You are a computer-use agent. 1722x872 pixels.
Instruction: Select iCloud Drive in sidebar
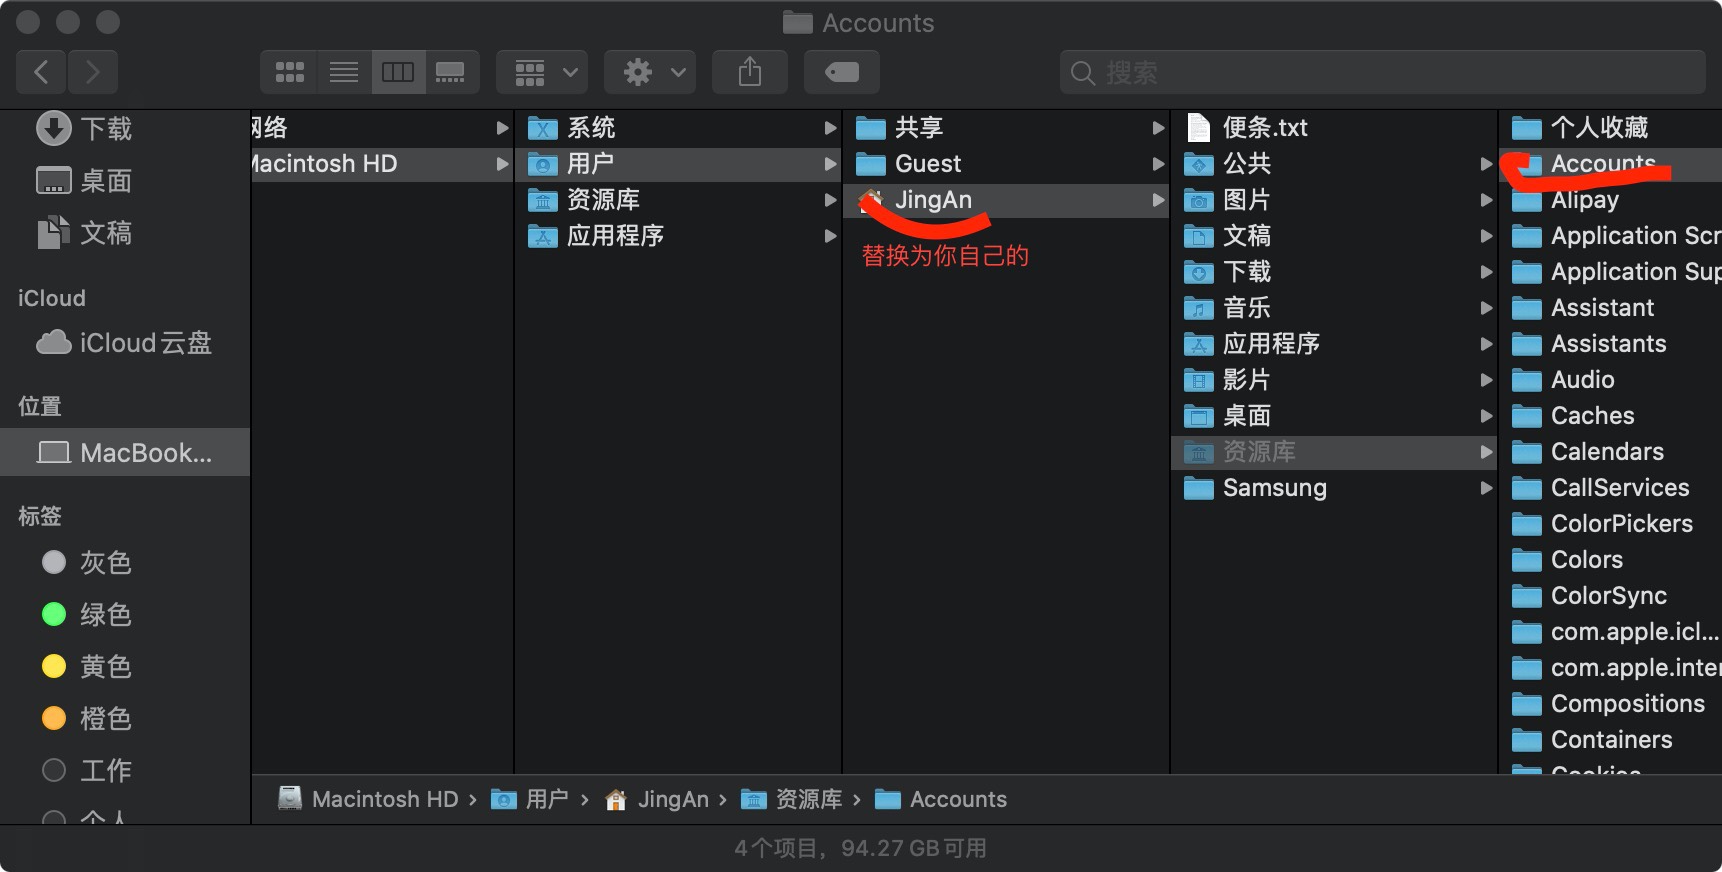[x=145, y=343]
